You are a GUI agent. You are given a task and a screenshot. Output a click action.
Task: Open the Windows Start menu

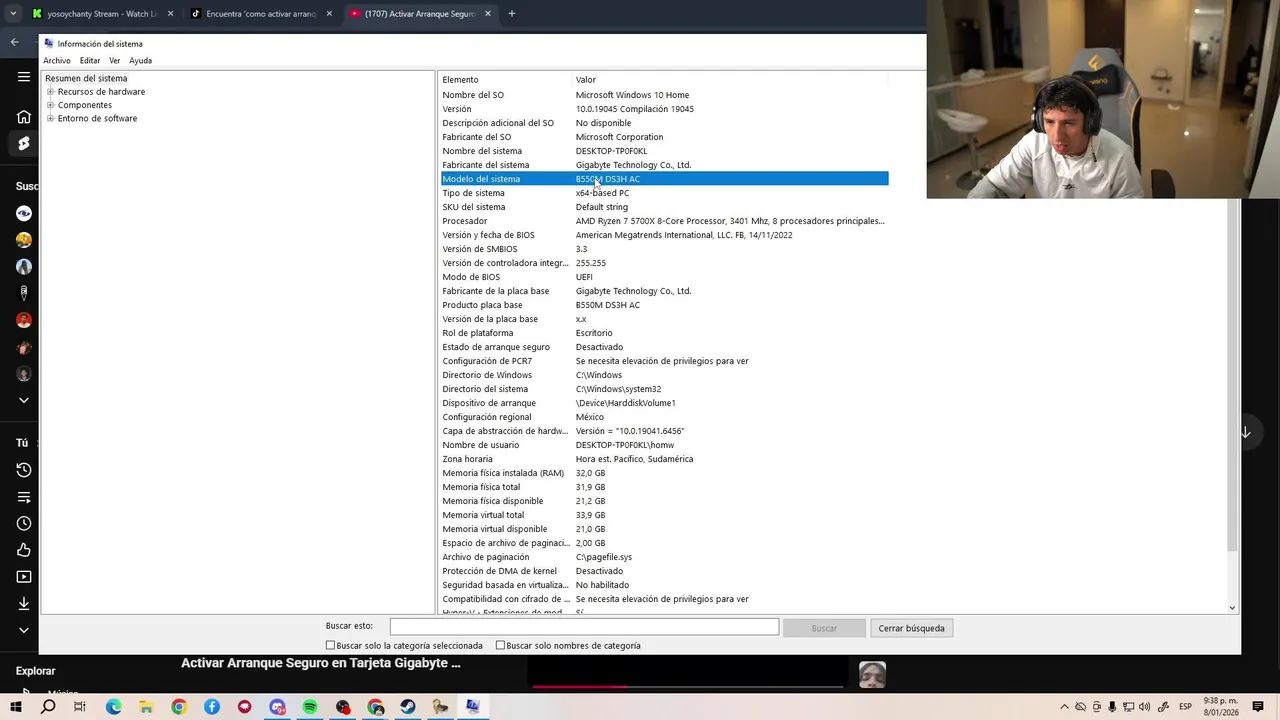(x=16, y=707)
